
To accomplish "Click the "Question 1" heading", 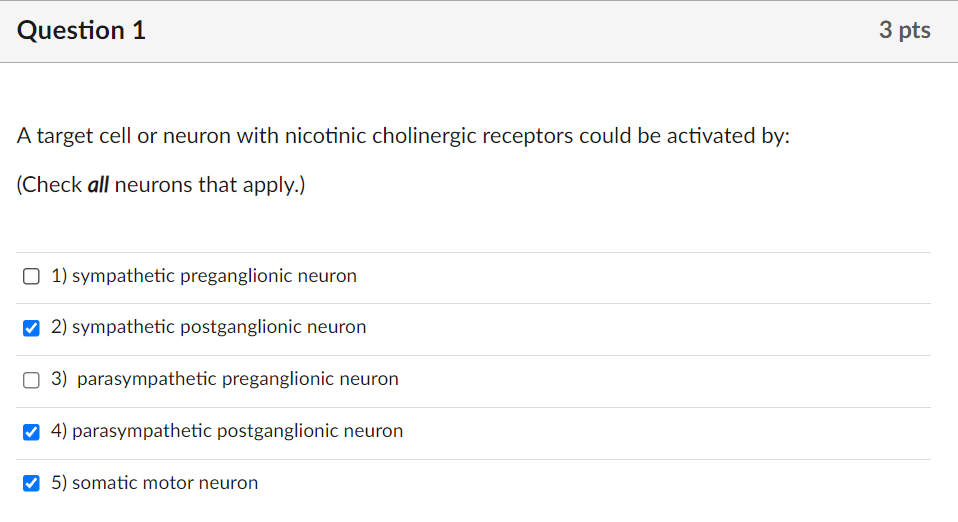I will 82,31.
